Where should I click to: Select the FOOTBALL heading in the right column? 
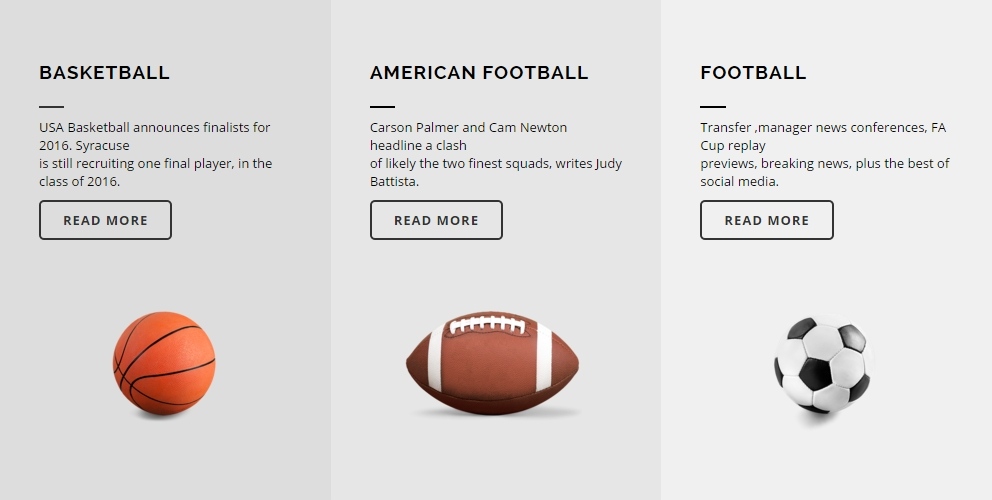[753, 73]
